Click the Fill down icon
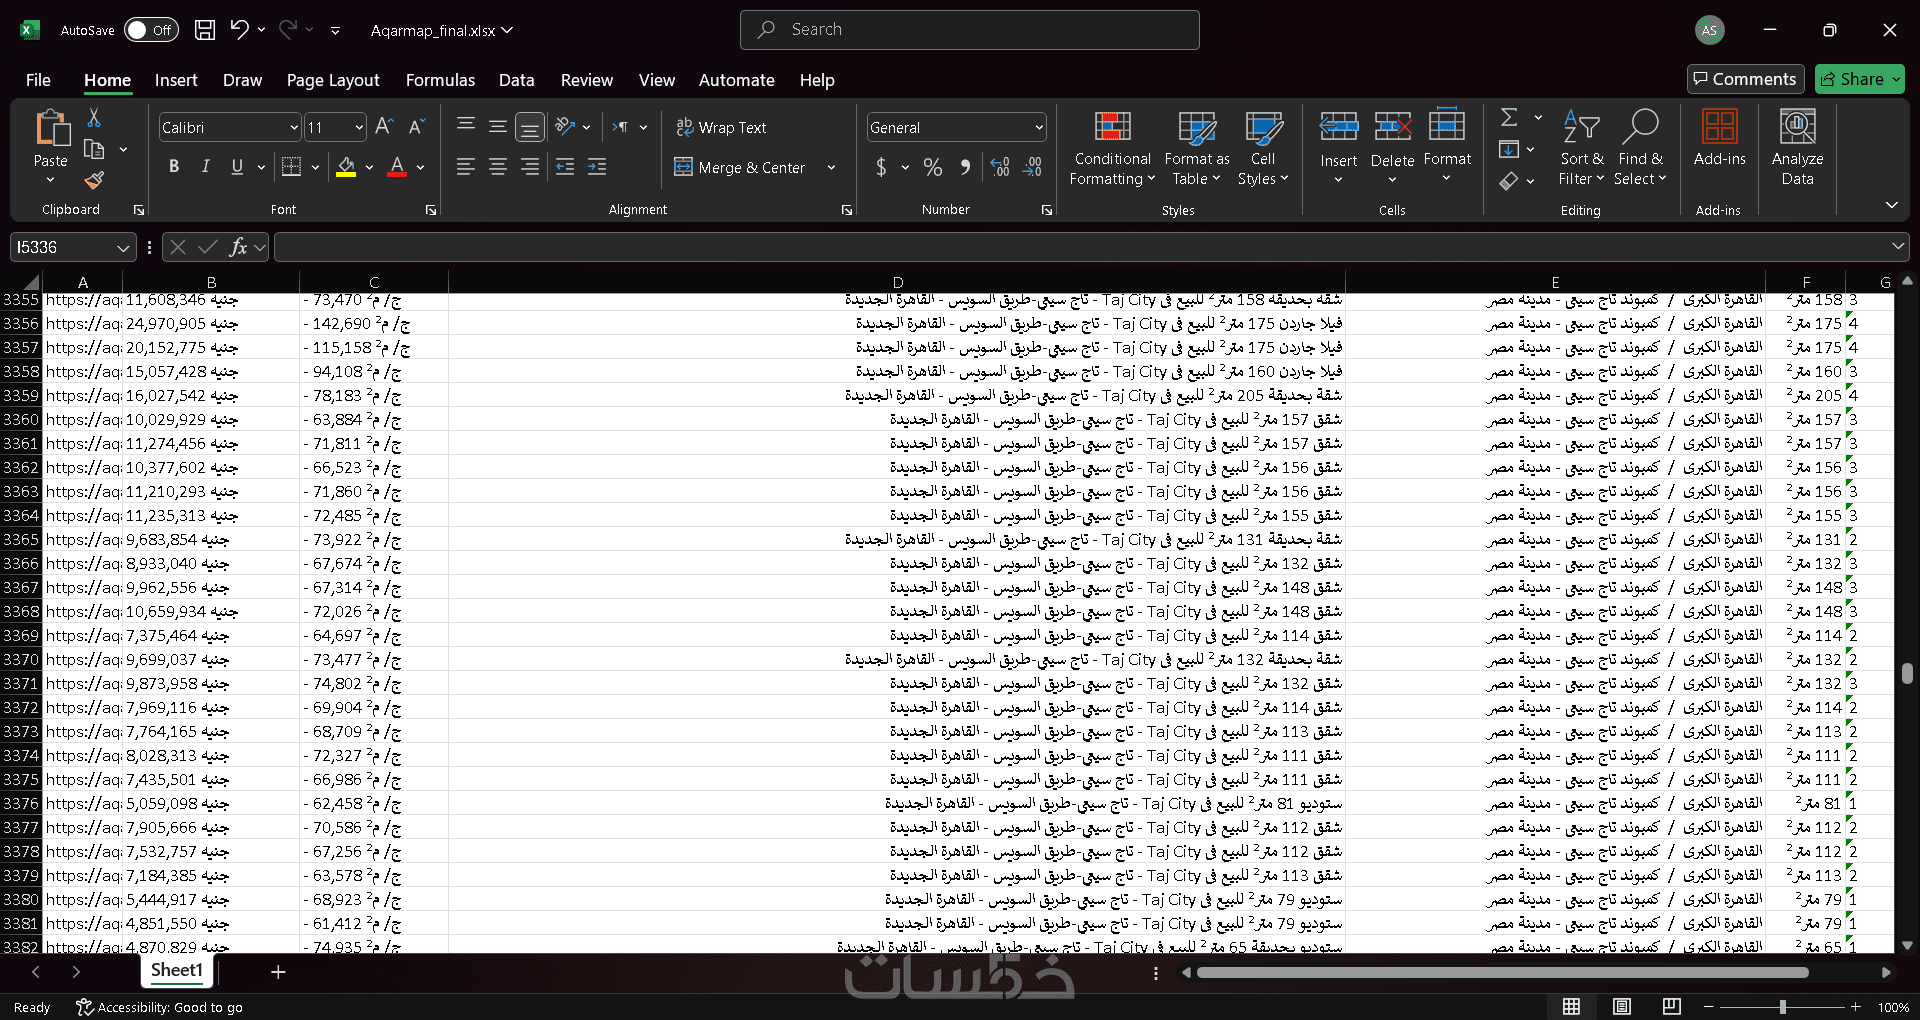Screen dimensions: 1920x1020 click(x=1509, y=149)
